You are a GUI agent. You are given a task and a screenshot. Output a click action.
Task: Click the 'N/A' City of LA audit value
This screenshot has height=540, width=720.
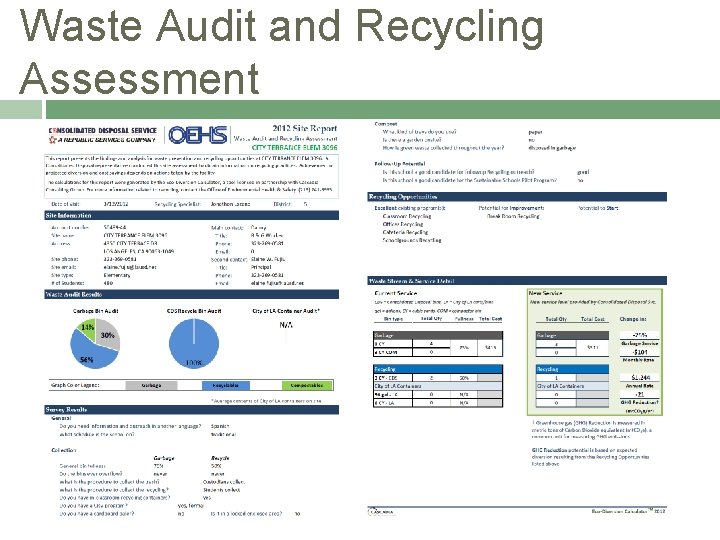pos(286,325)
